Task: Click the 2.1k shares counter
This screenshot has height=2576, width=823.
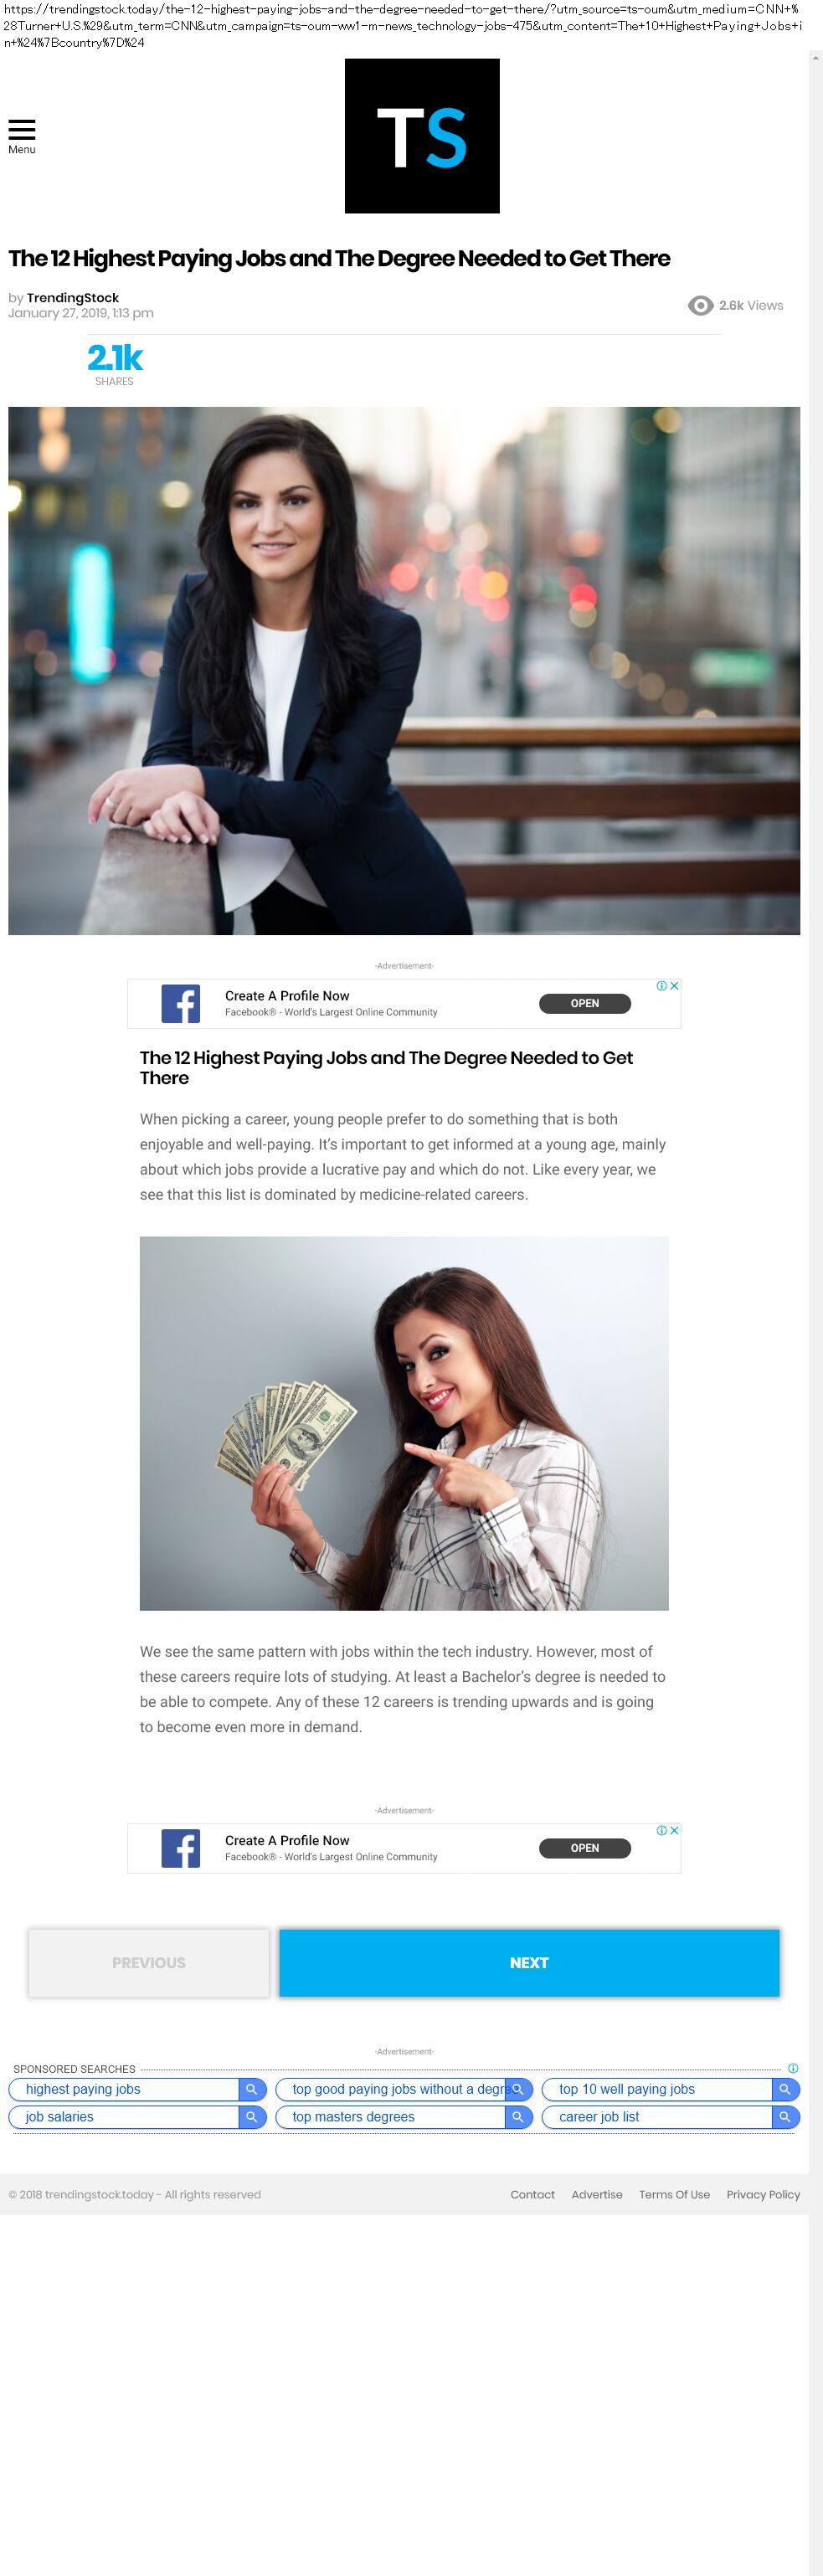Action: [x=114, y=364]
